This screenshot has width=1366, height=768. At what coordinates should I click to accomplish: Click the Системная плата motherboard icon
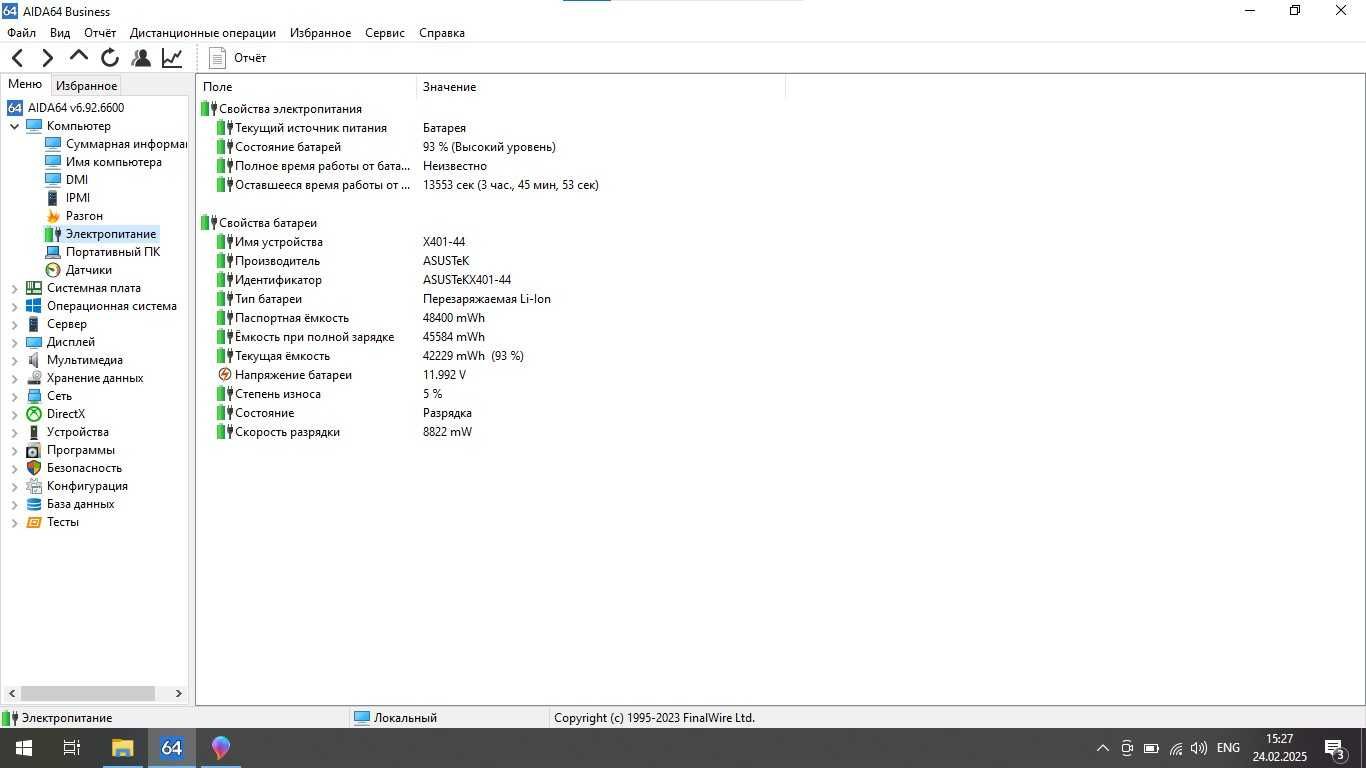click(34, 288)
